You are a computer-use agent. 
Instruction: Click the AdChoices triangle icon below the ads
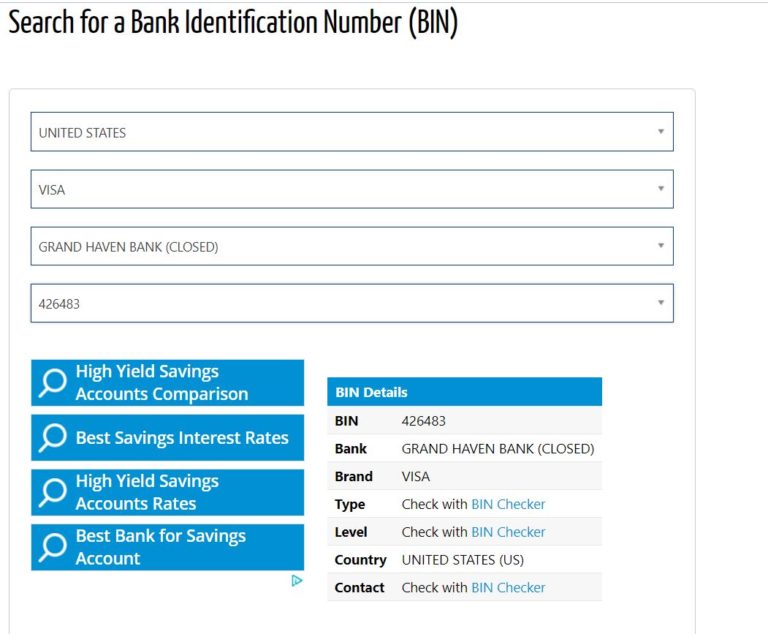coord(297,580)
